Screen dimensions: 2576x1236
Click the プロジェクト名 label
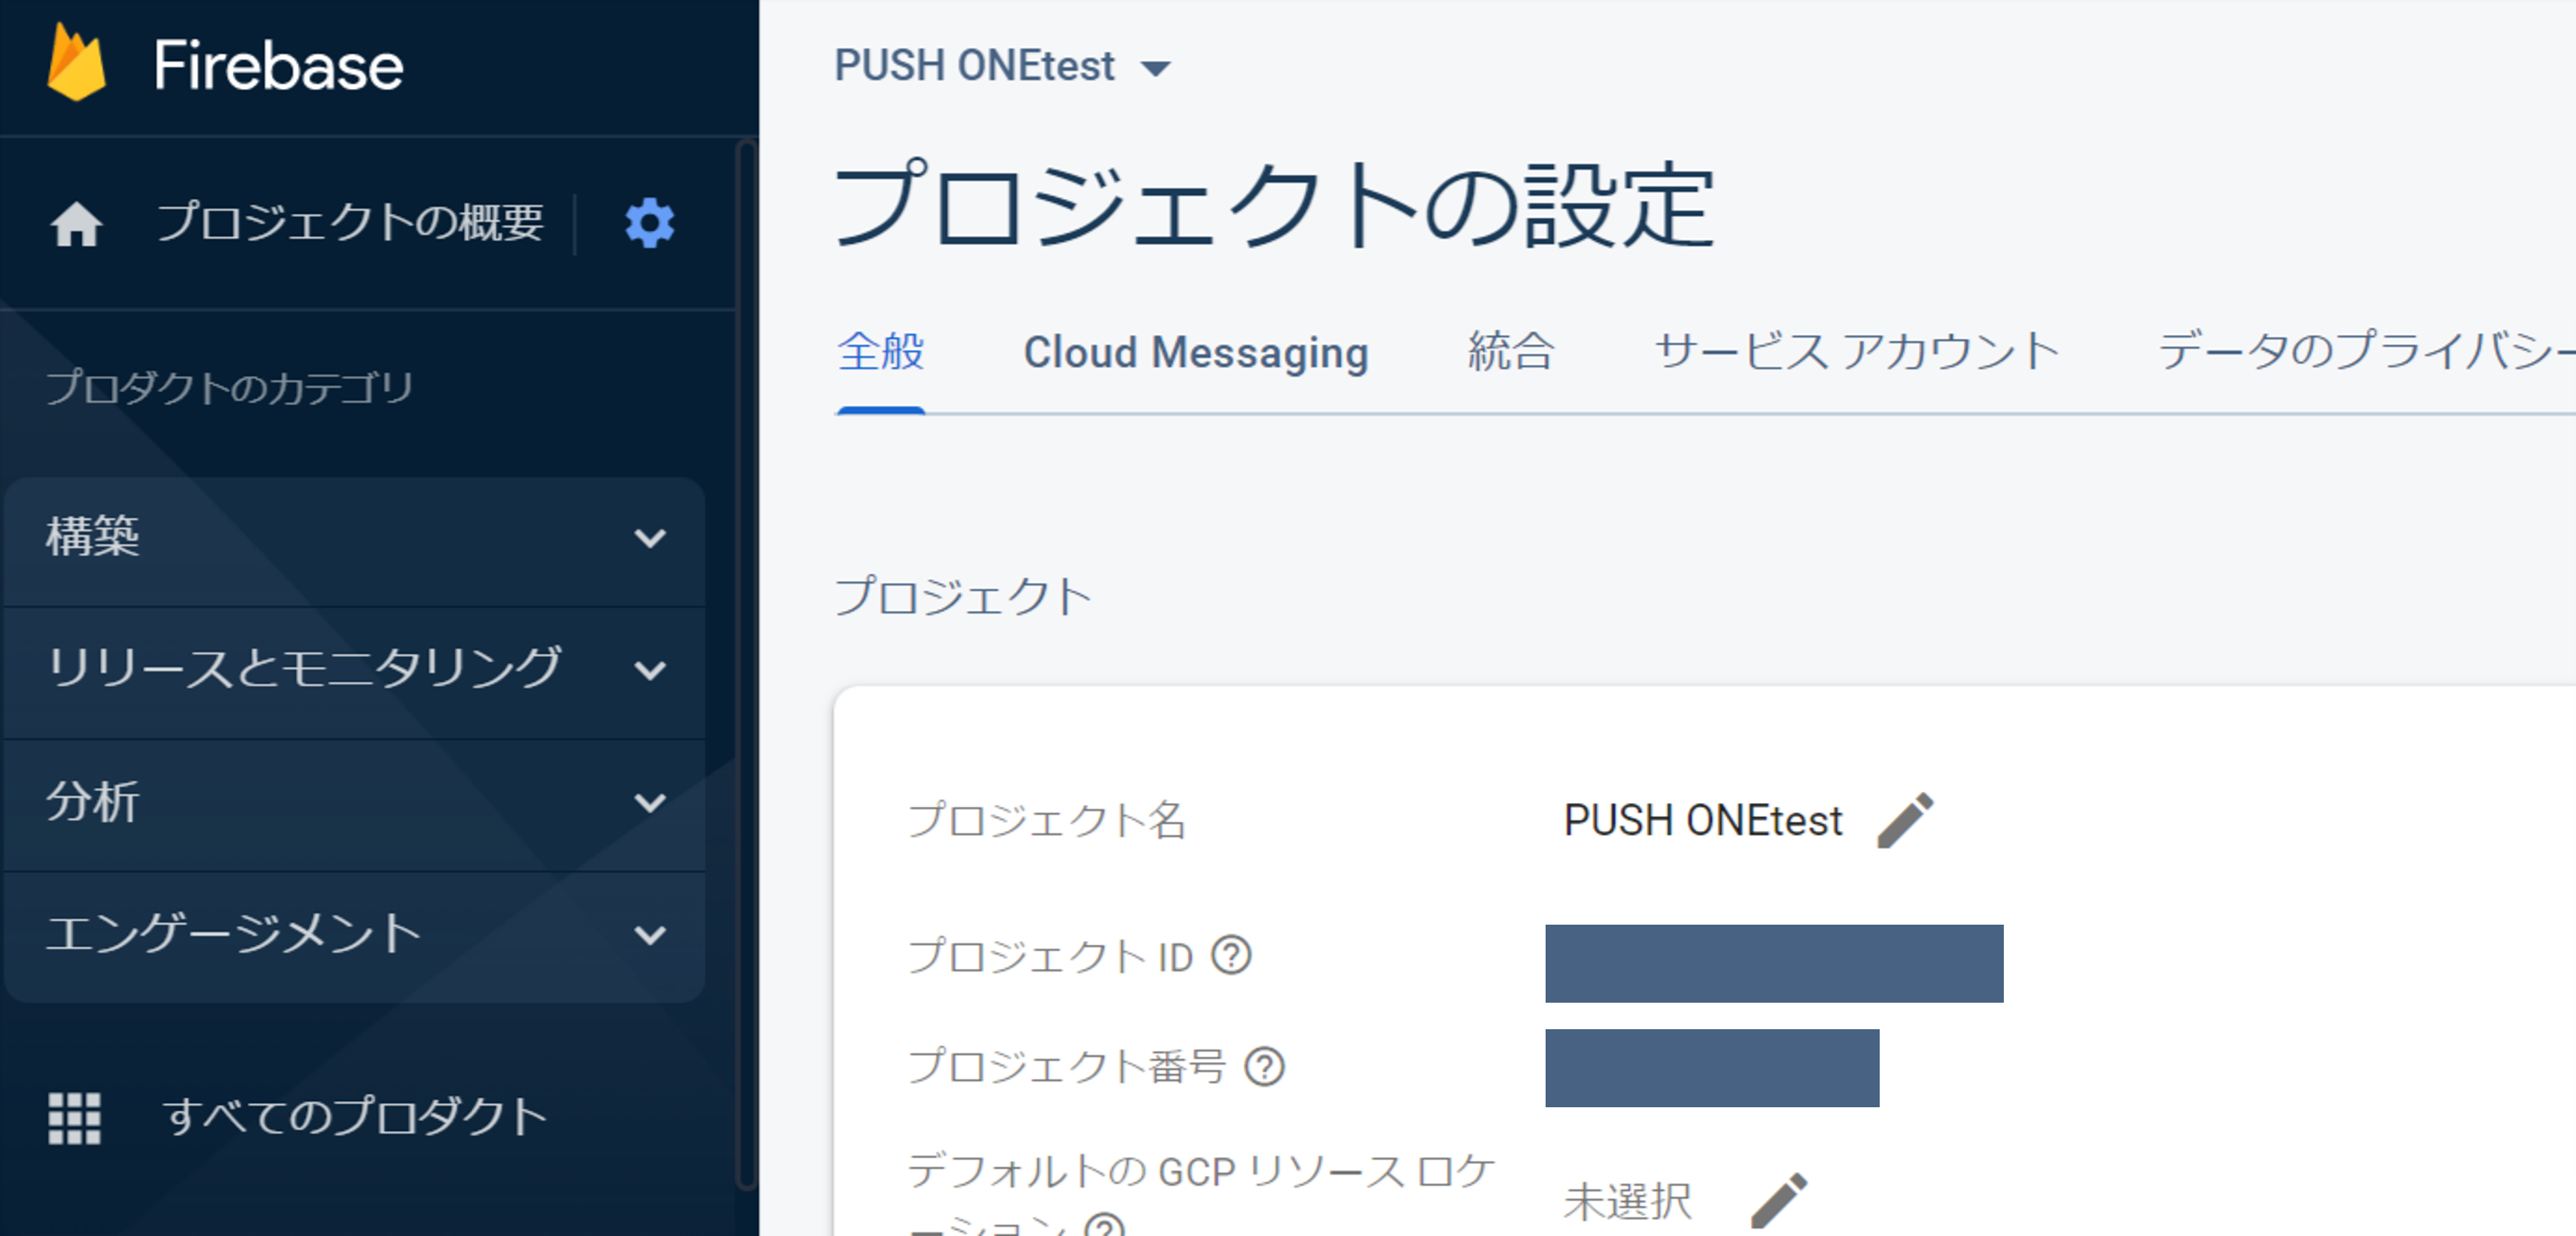1046,821
